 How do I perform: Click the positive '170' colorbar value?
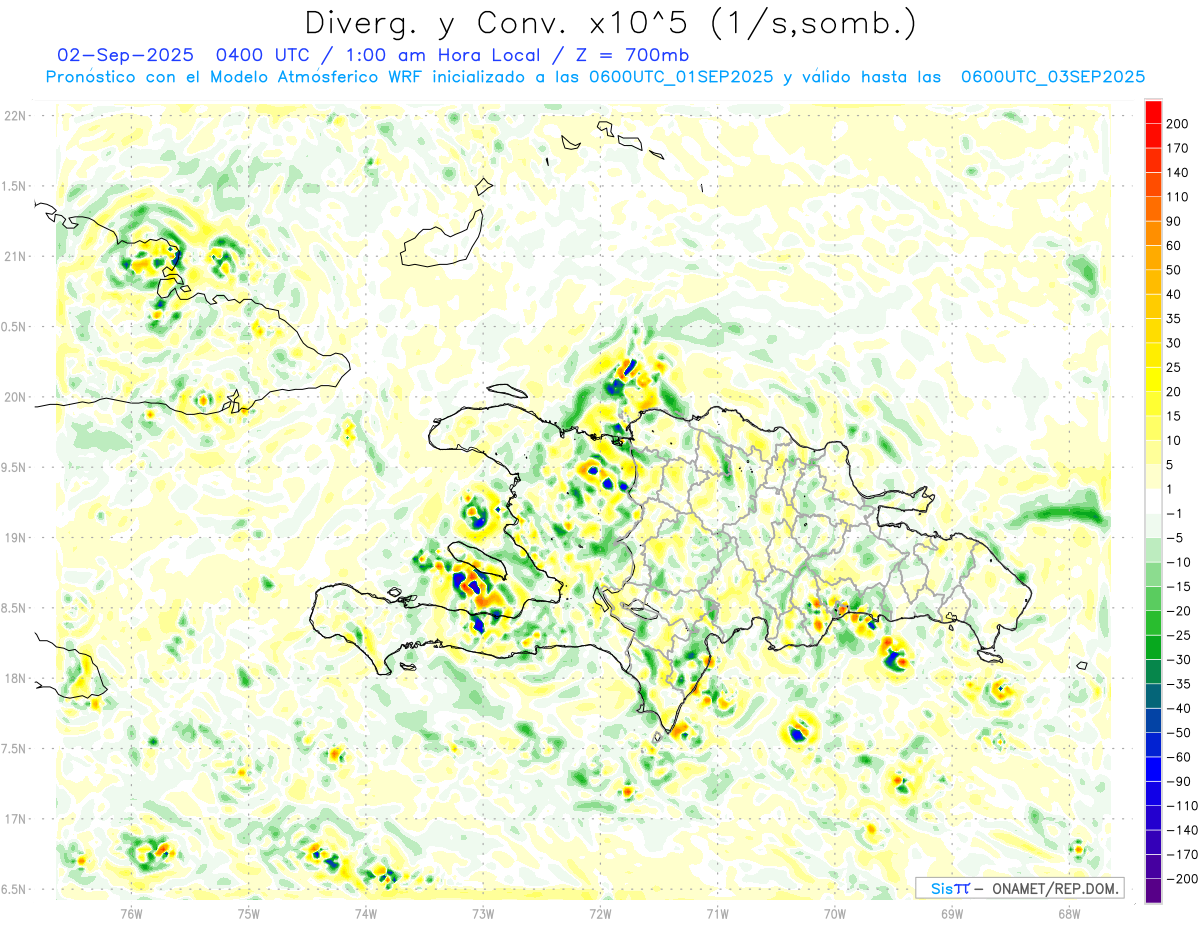click(1178, 148)
